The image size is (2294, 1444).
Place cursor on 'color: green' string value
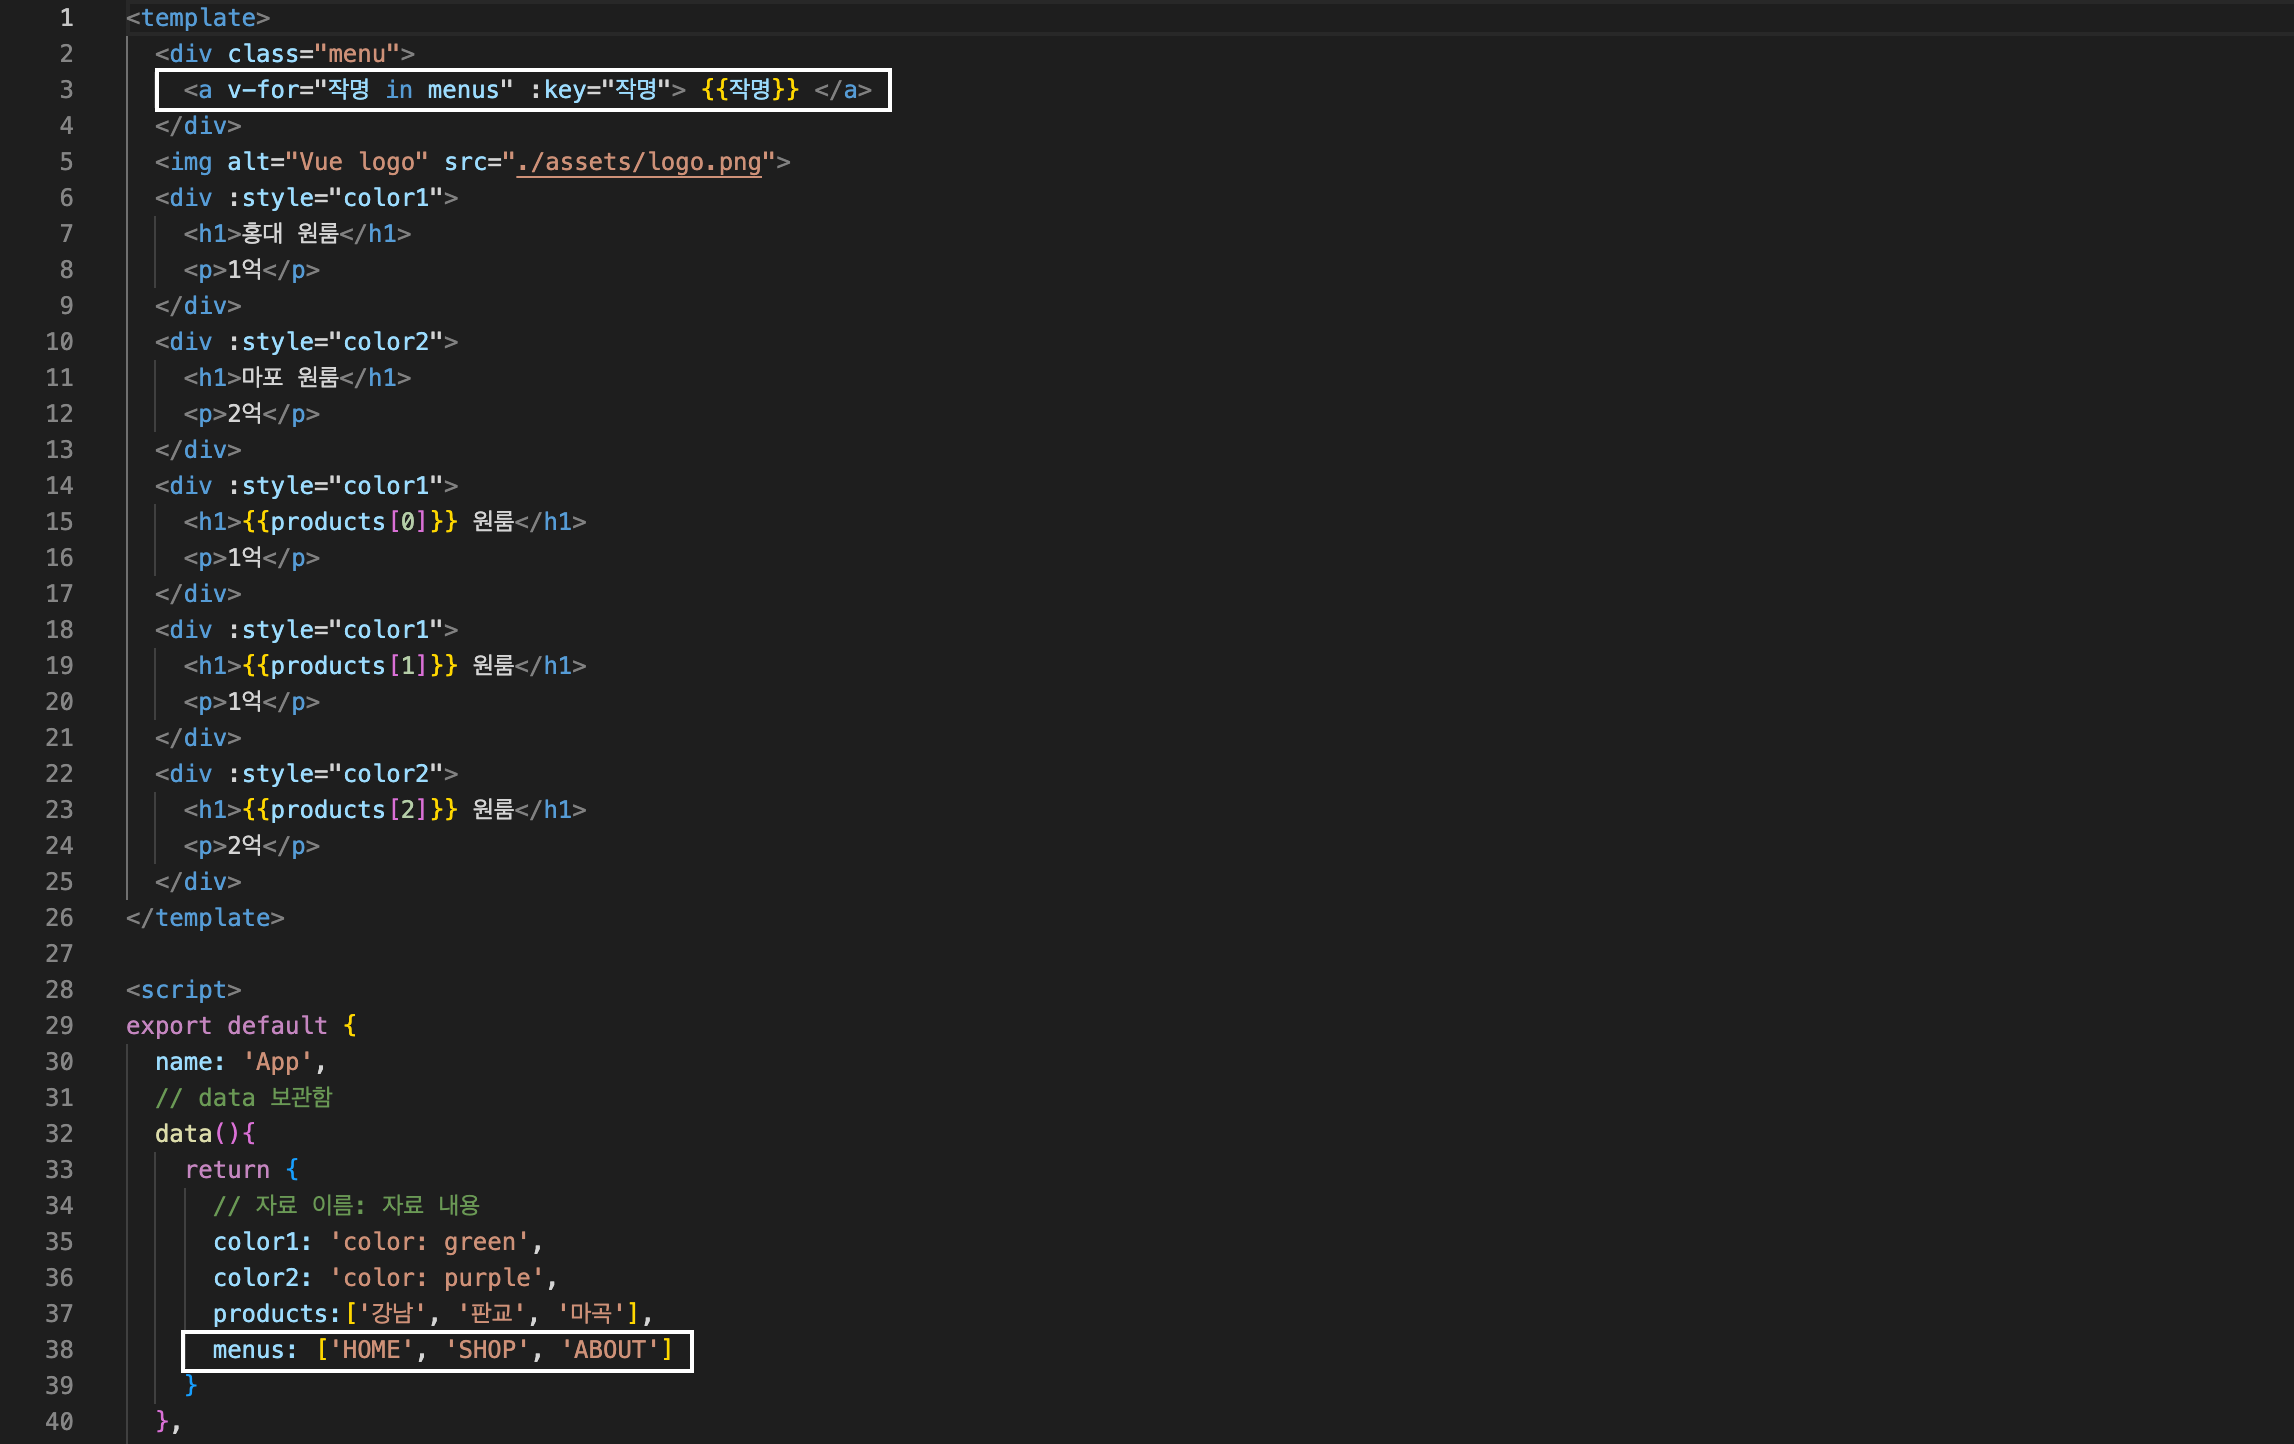pyautogui.click(x=429, y=1242)
